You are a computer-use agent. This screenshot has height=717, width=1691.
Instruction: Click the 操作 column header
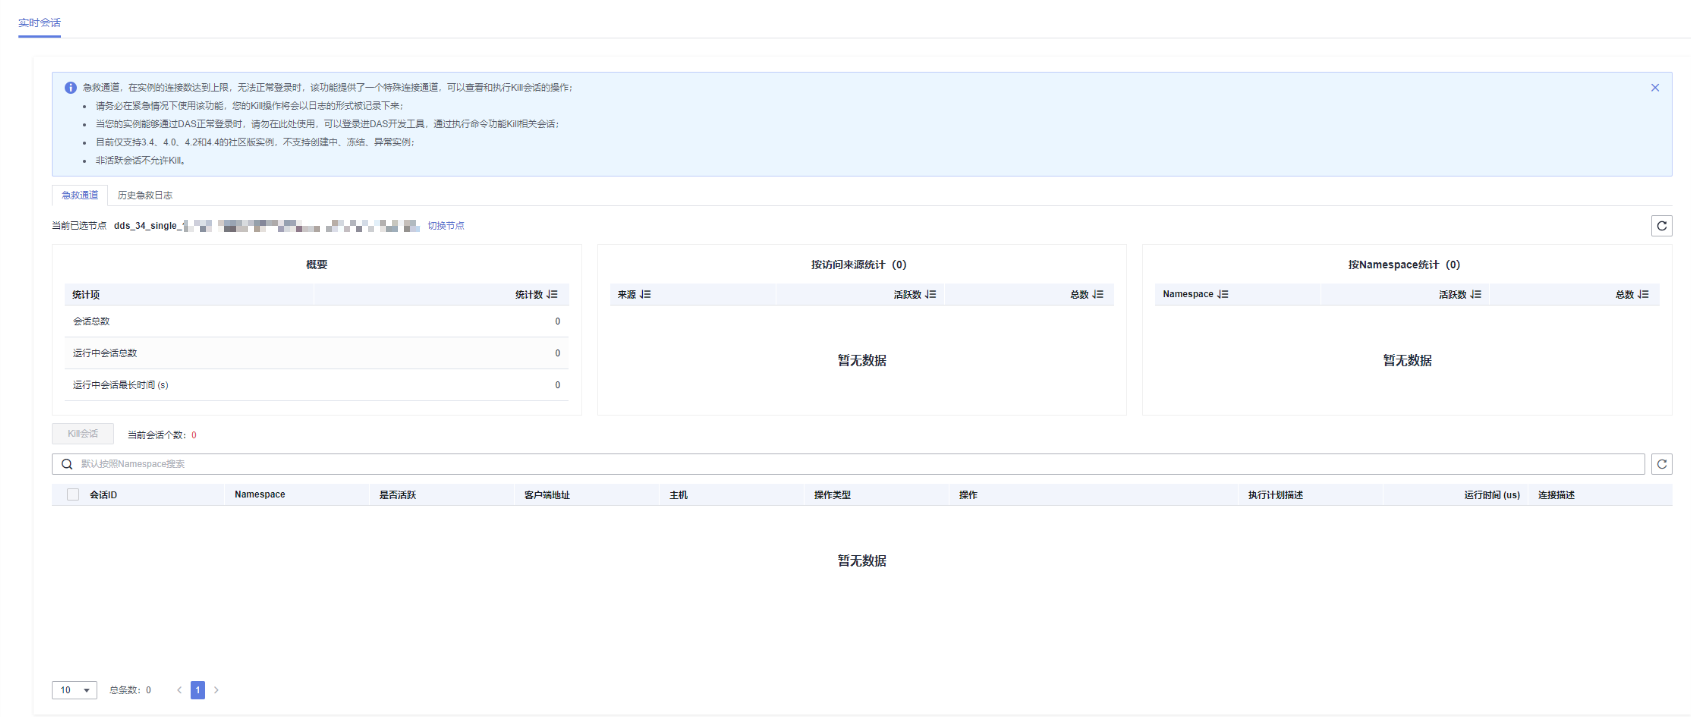[968, 495]
